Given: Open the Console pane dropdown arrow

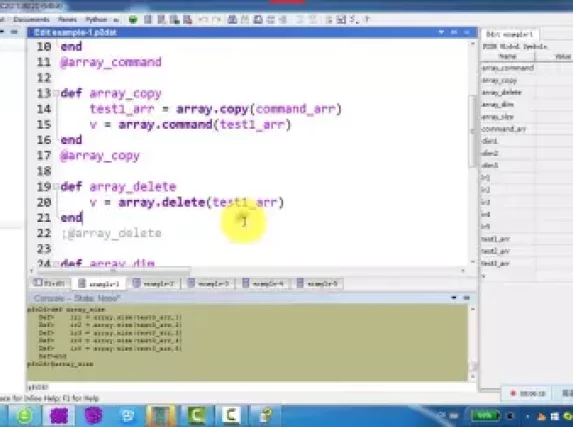Looking at the screenshot, I should pos(454,298).
